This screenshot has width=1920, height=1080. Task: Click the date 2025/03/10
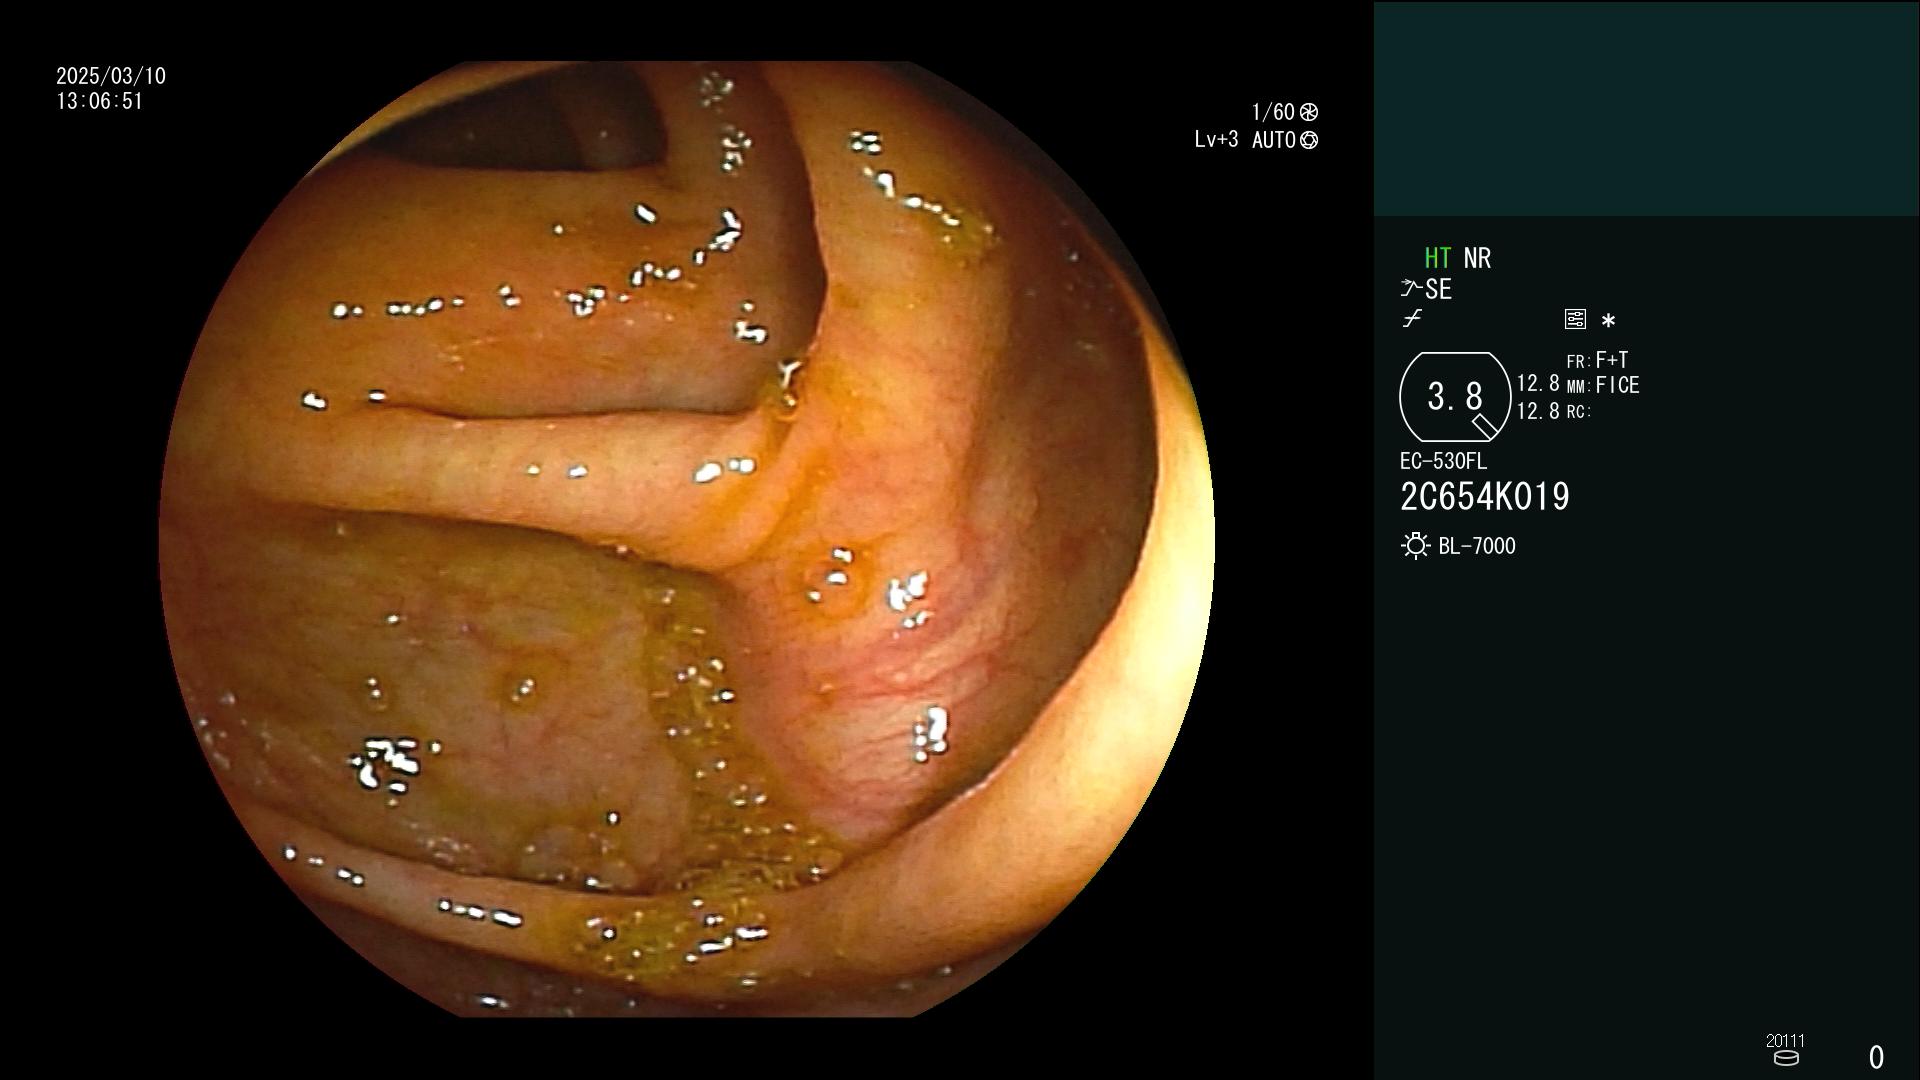click(111, 76)
